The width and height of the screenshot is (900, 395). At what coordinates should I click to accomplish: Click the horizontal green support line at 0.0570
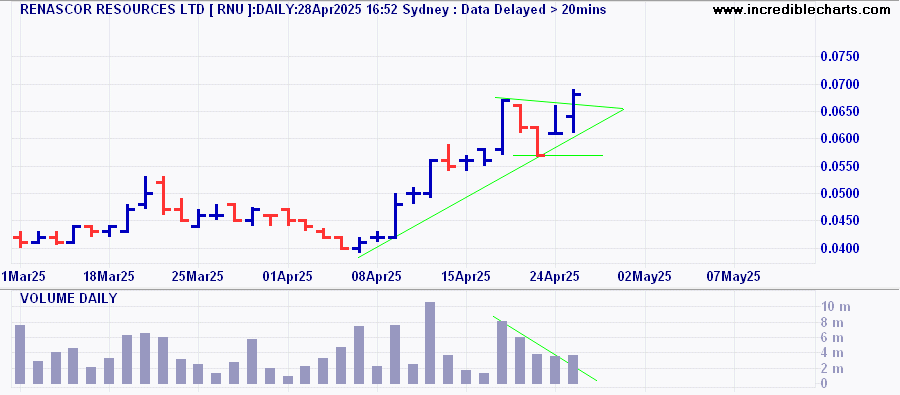[557, 156]
